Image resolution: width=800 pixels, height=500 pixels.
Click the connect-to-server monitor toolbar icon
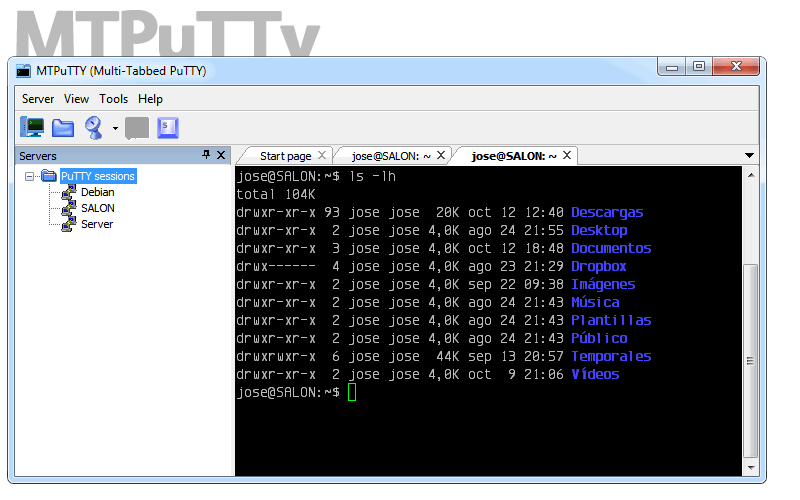32,128
